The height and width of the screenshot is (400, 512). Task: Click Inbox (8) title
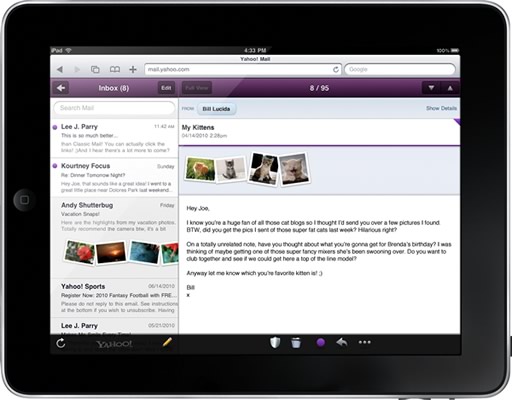[x=114, y=88]
